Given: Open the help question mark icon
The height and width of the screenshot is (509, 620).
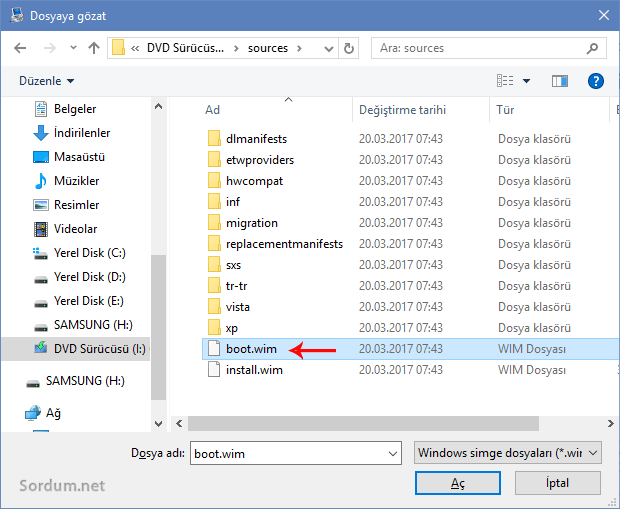Looking at the screenshot, I should click(x=595, y=80).
